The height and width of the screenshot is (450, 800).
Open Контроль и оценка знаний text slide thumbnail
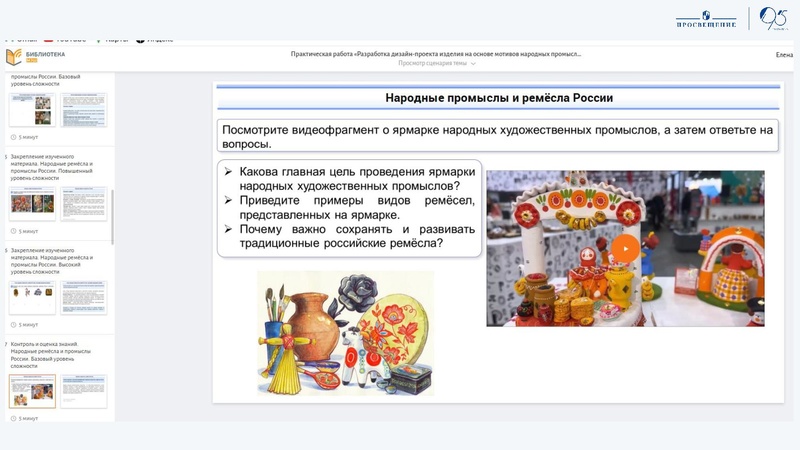coord(84,391)
